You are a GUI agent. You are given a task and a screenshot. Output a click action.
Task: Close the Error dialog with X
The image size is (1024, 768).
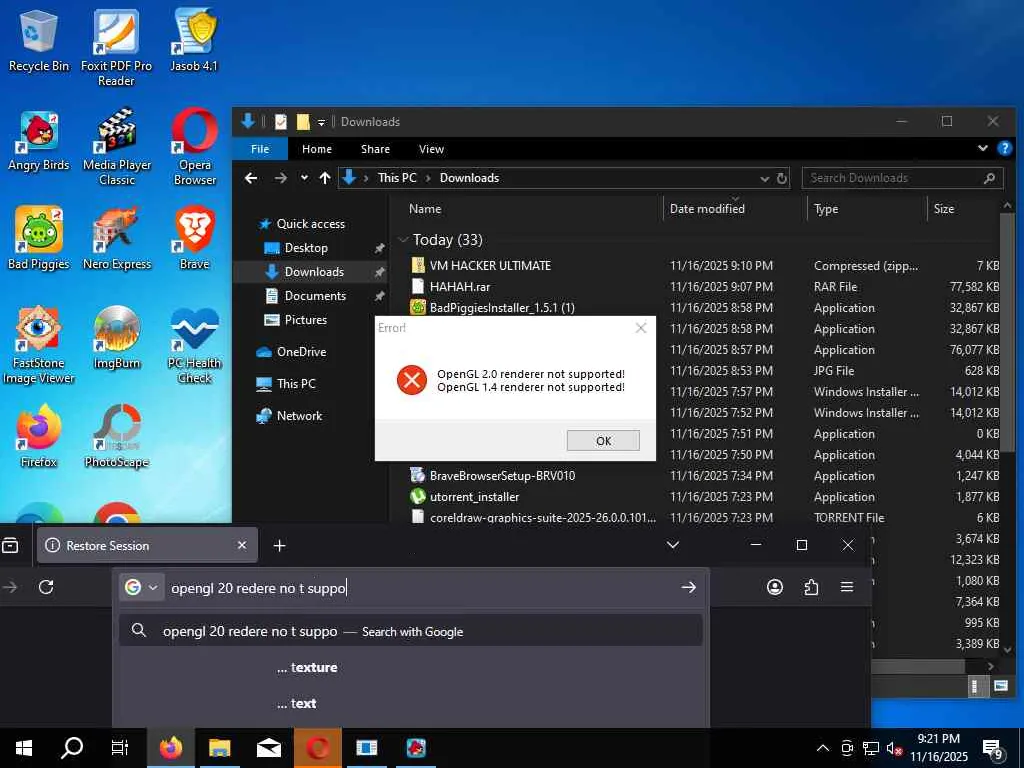coord(641,328)
